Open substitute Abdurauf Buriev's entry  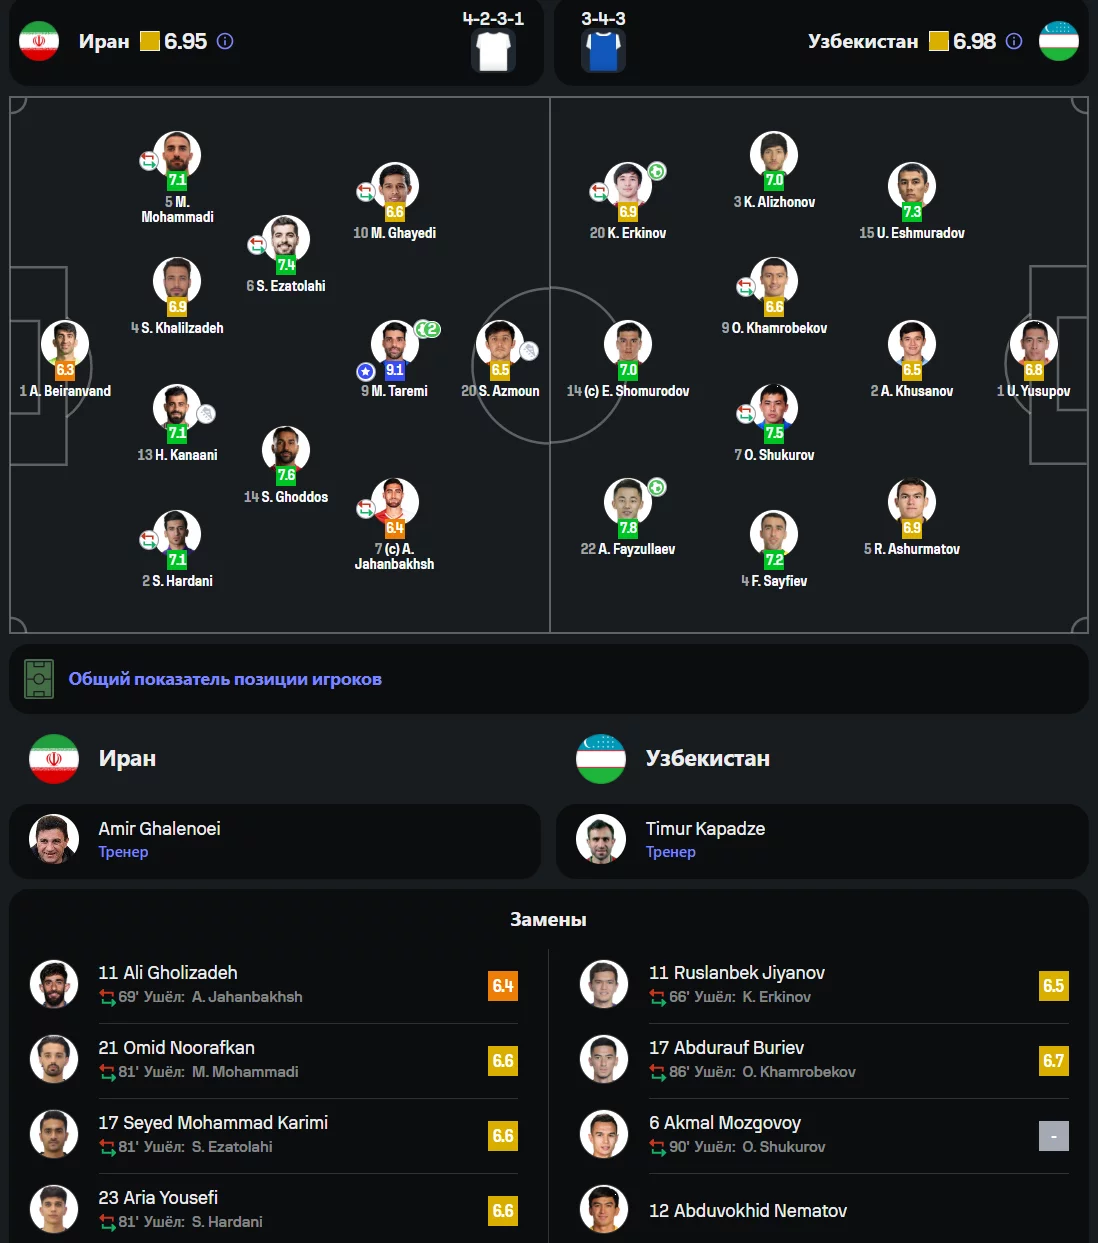click(824, 1060)
